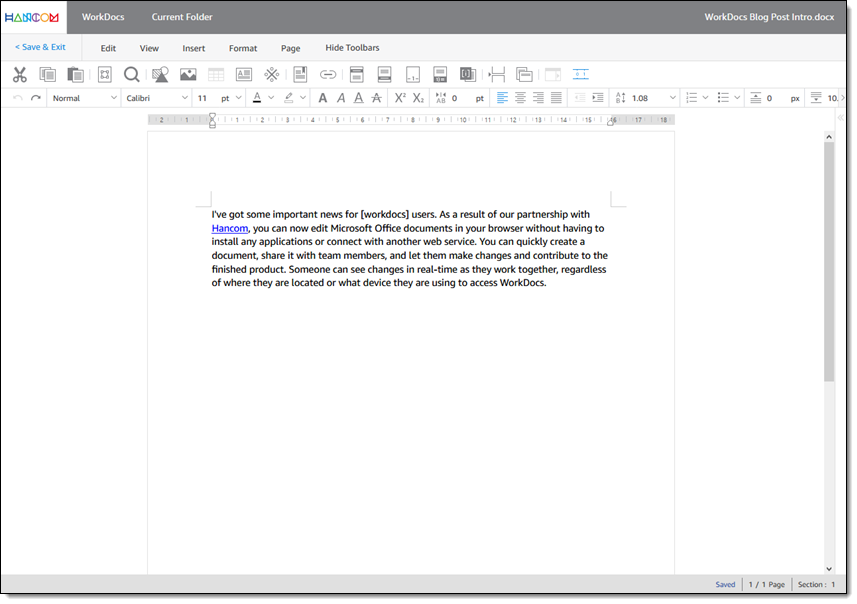Screen dimensions: 857x604
Task: Apply superscript with the X² icon
Action: pyautogui.click(x=400, y=98)
